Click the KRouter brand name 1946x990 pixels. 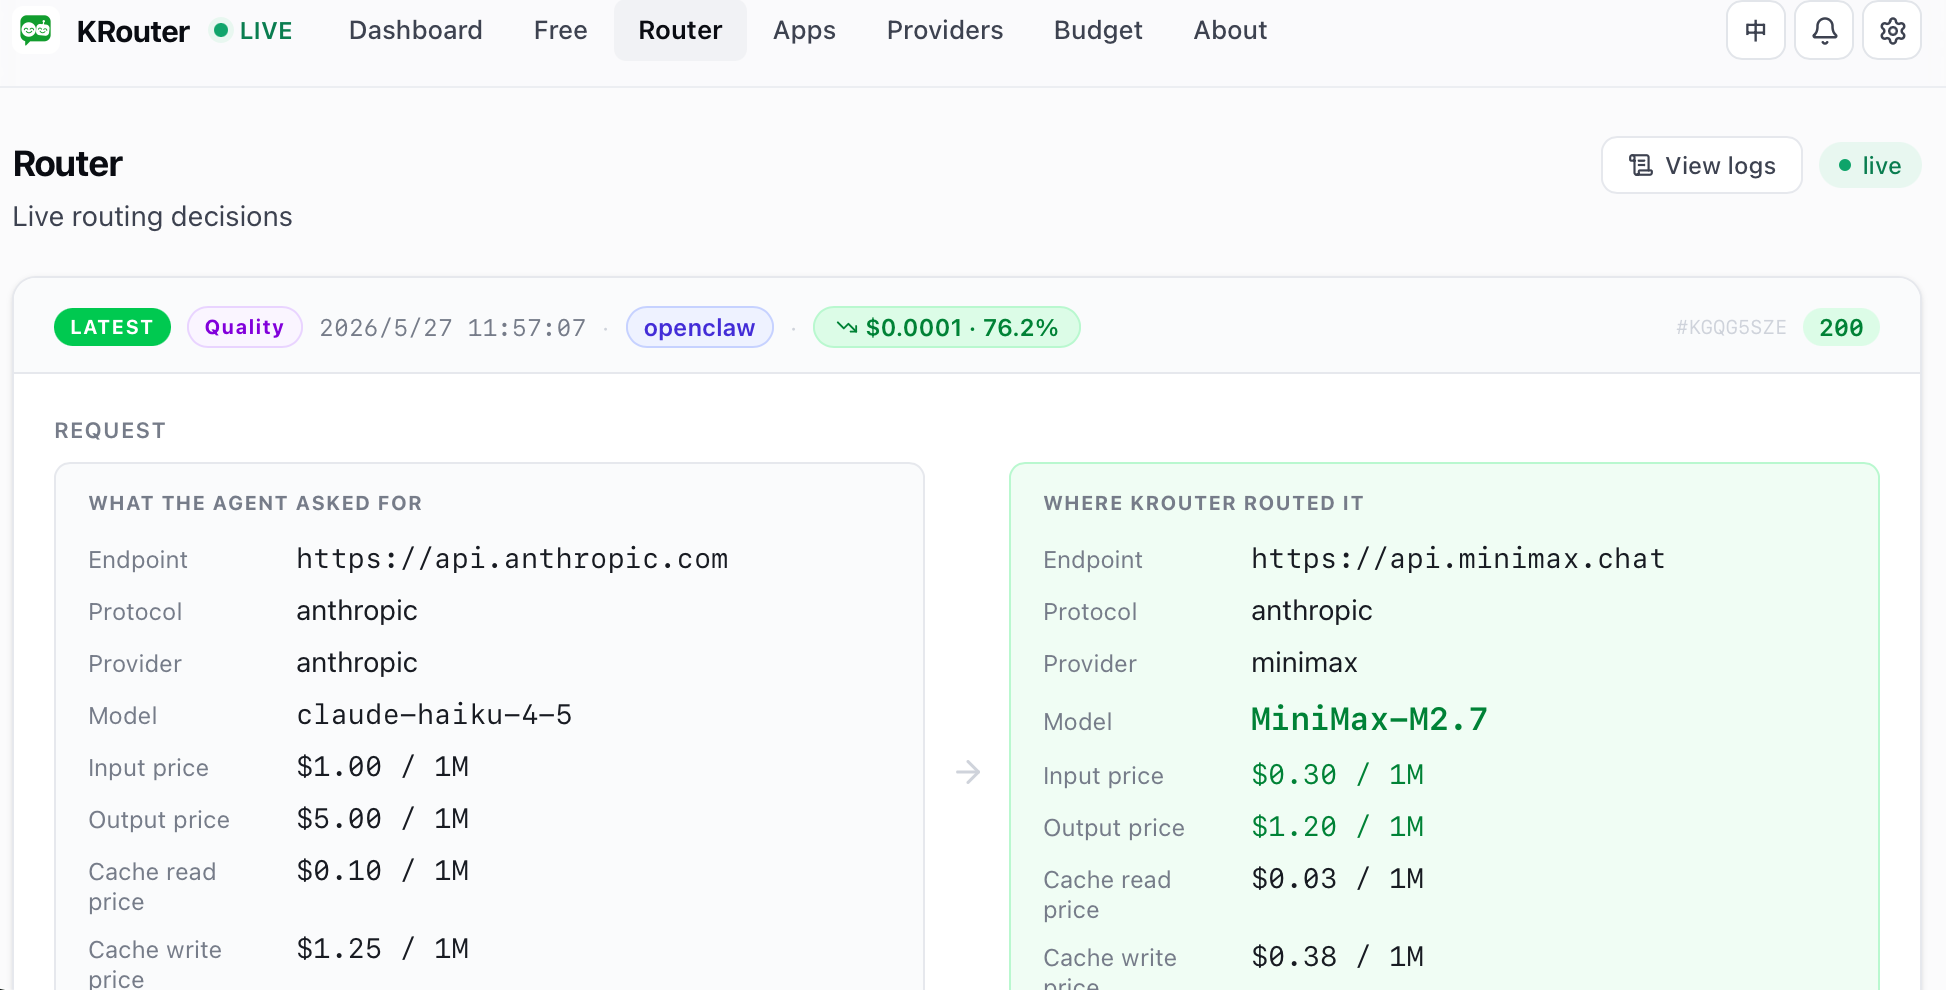(133, 31)
